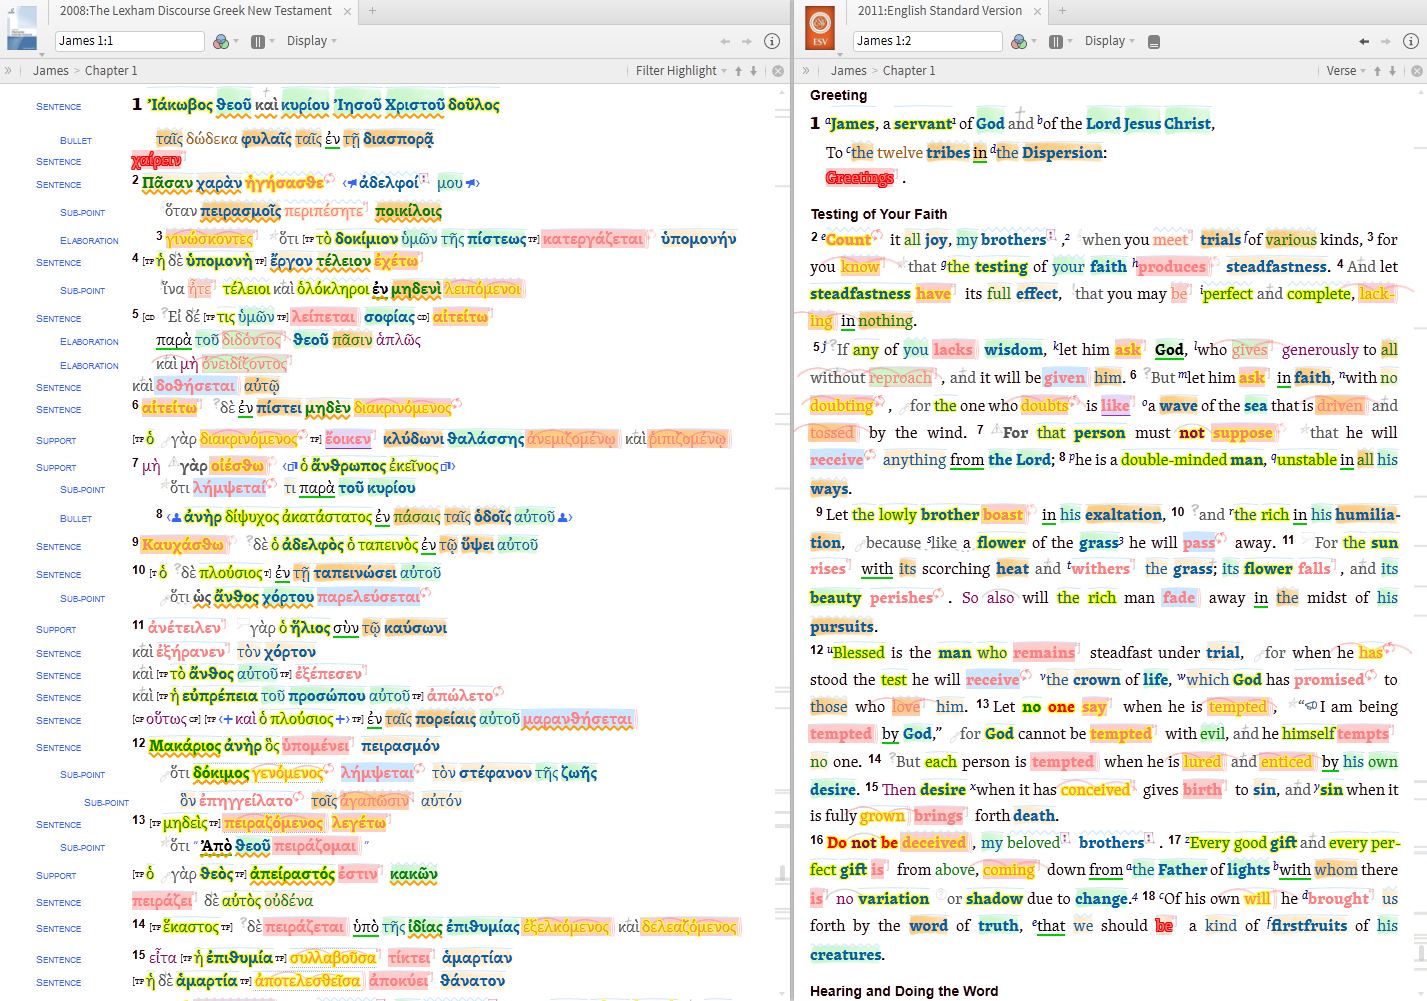Go forward in ESV panel history
The image size is (1427, 1001).
(1385, 41)
